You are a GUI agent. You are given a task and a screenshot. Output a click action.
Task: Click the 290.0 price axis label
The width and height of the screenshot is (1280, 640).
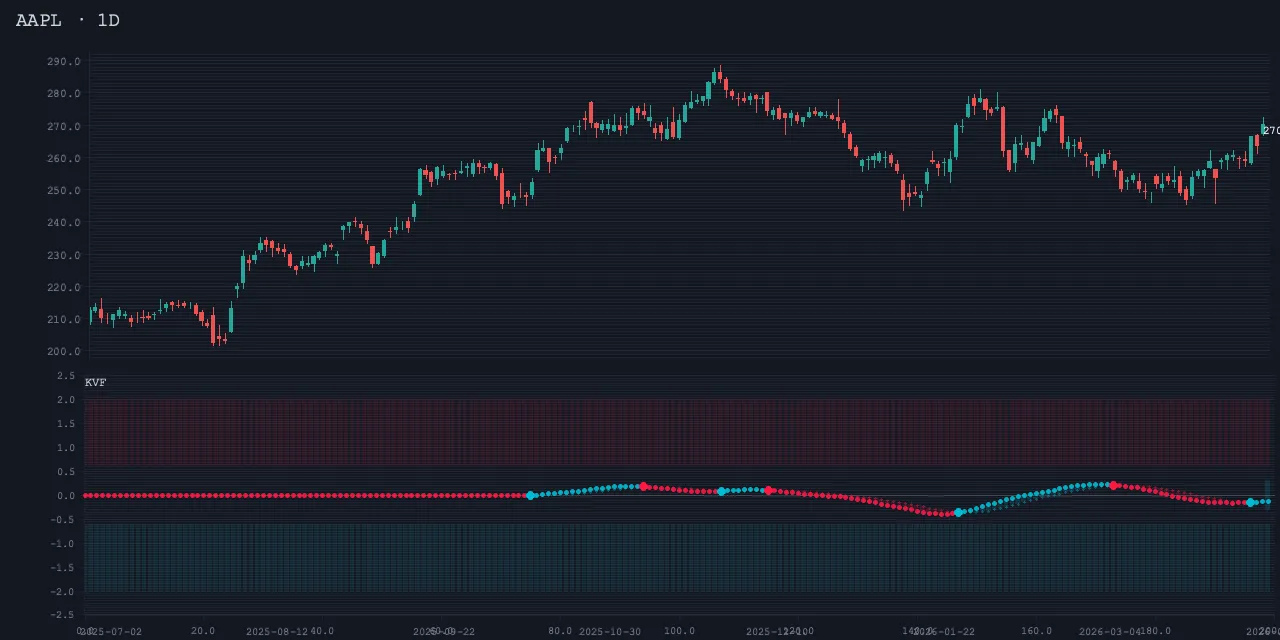coord(63,62)
